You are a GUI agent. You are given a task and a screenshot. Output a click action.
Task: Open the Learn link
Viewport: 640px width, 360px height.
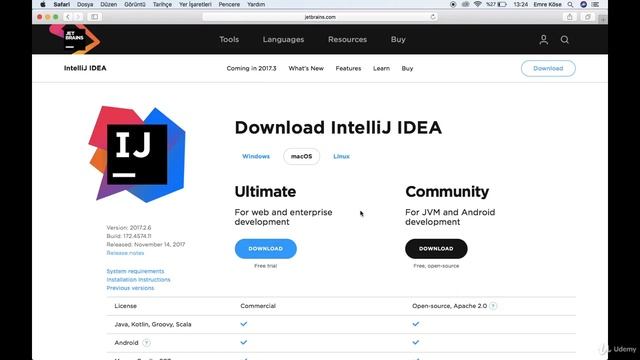tap(381, 68)
